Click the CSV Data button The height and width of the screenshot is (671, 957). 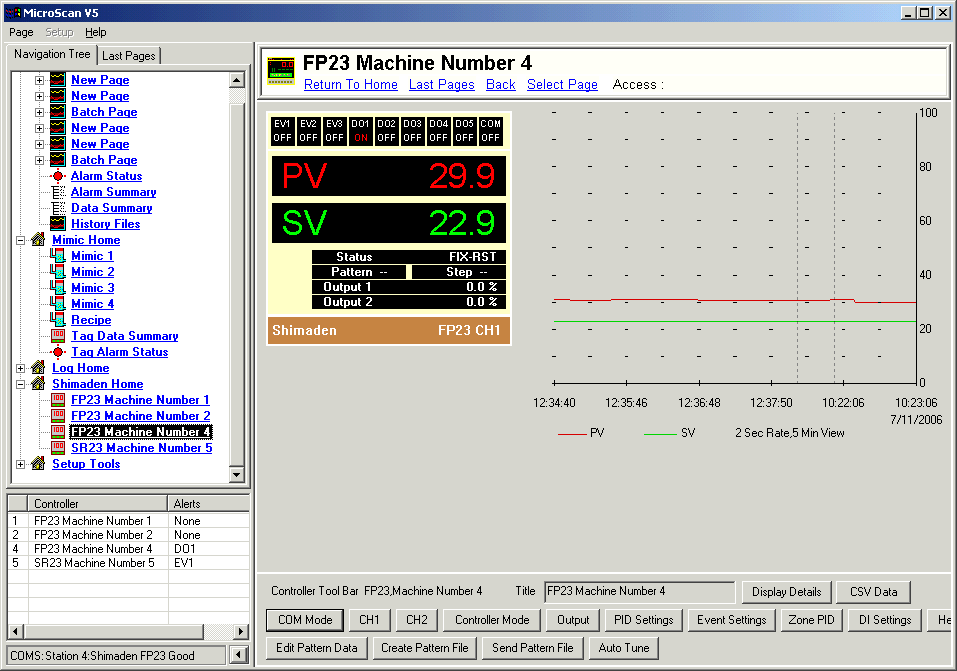click(x=873, y=592)
